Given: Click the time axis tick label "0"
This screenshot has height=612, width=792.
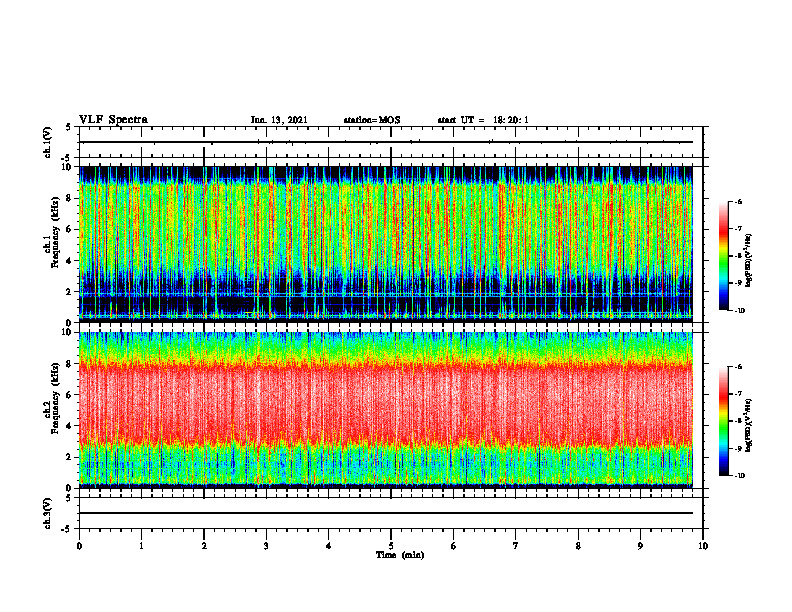Looking at the screenshot, I should click(79, 546).
